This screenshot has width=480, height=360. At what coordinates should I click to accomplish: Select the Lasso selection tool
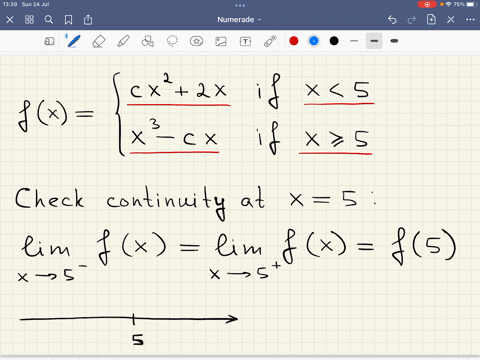click(172, 41)
